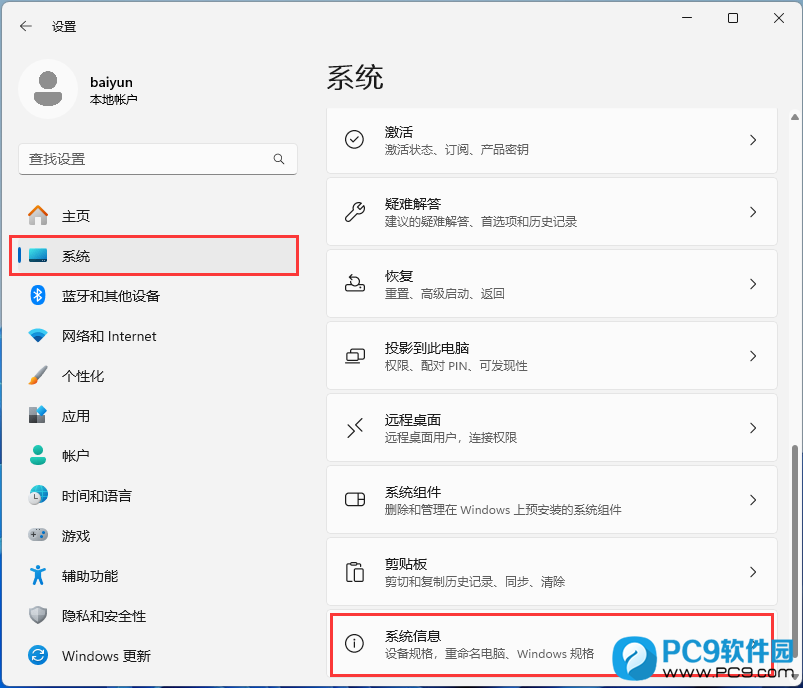The width and height of the screenshot is (803, 688).
Task: Click the clipboard icon beside 剪贴板
Action: point(354,572)
